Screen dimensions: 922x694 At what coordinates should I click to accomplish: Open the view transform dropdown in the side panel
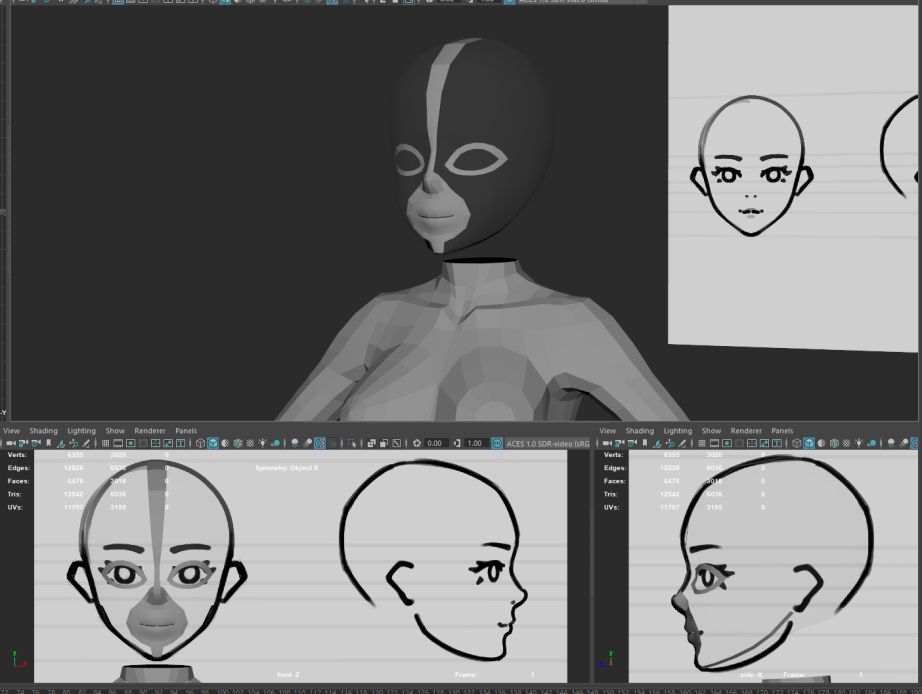[916, 444]
